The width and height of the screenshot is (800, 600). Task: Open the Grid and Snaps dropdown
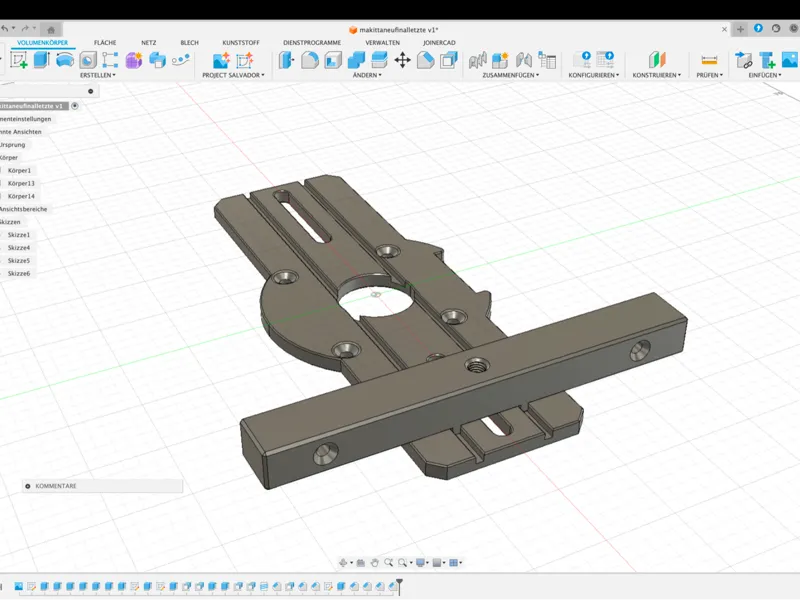pos(439,562)
